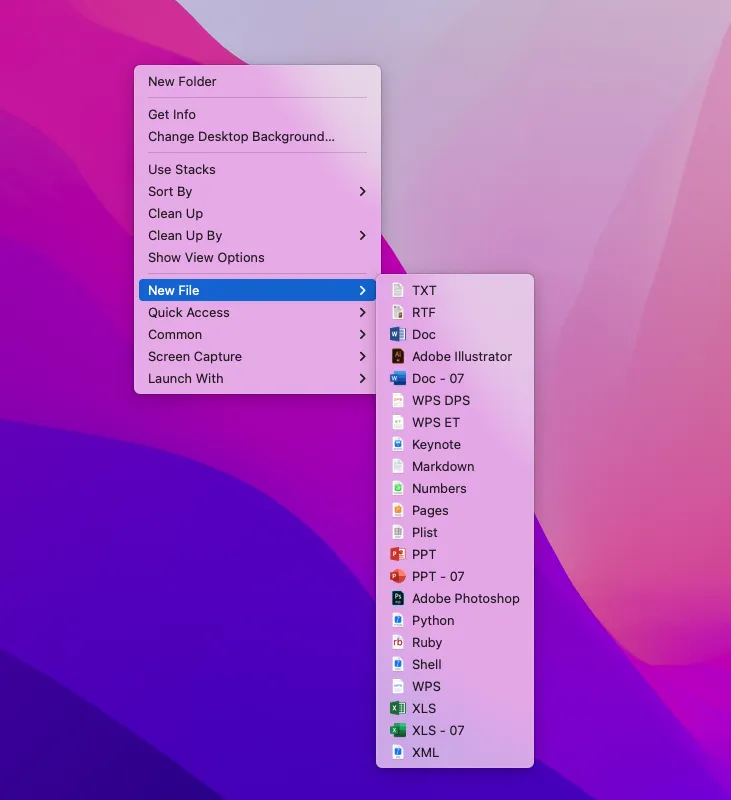Click the Adobe Illustrator icon

pos(398,356)
